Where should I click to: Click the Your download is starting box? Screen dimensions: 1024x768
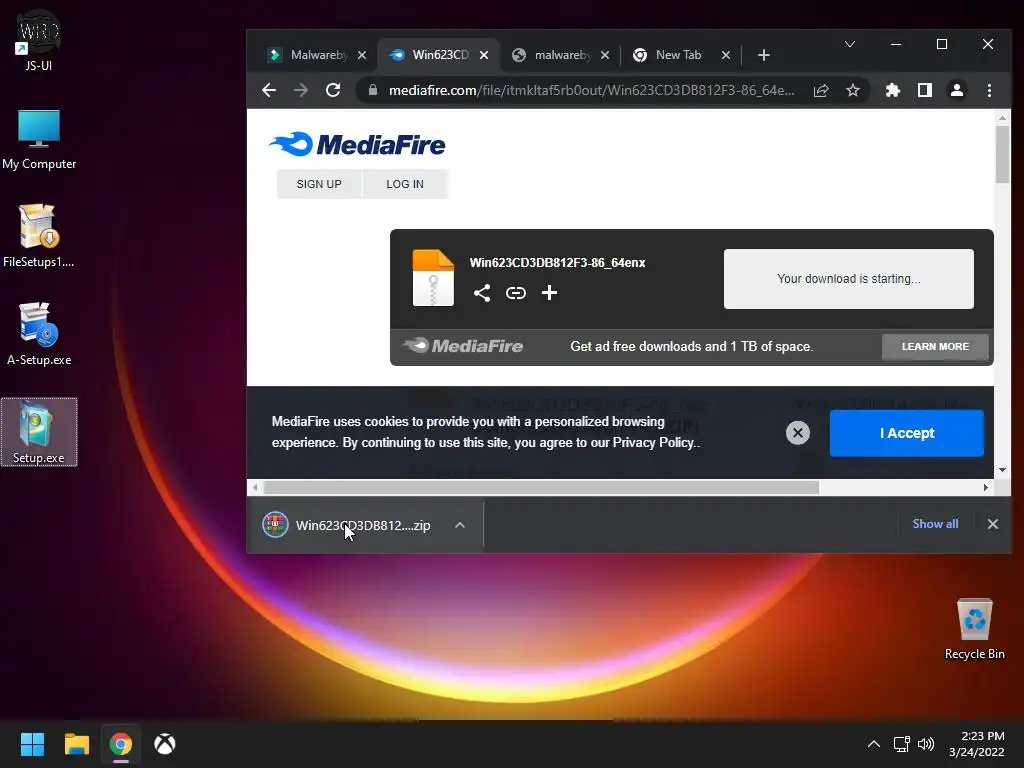[x=848, y=279]
